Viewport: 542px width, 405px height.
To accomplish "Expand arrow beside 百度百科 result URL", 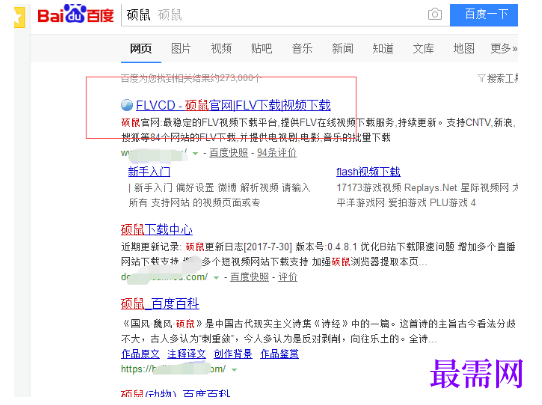I will [234, 370].
